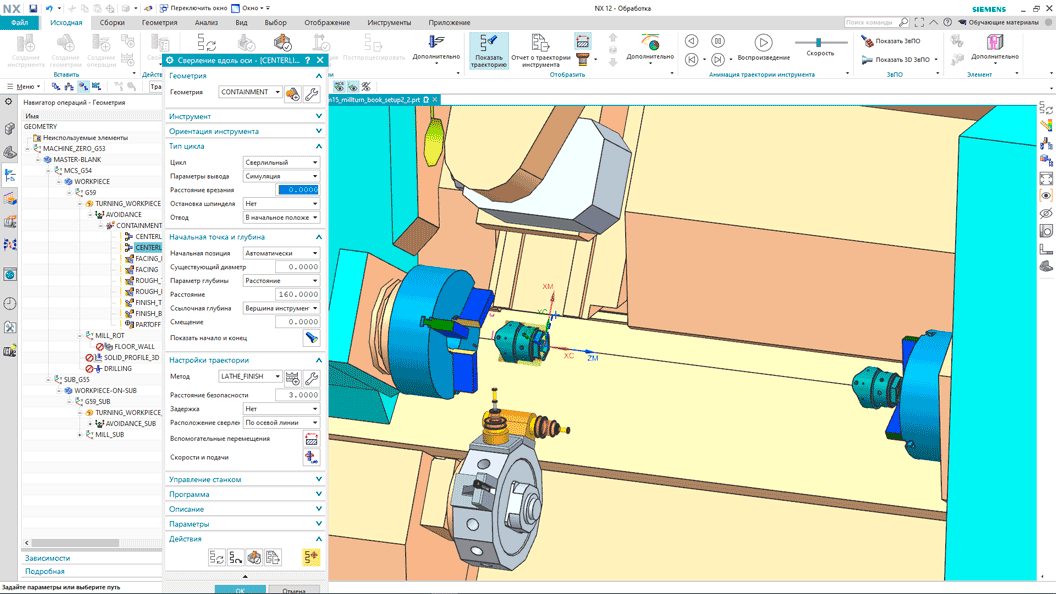Viewport: 1056px width, 594px height.
Task: Click Обучающие материалы link
Action: pyautogui.click(x=998, y=22)
